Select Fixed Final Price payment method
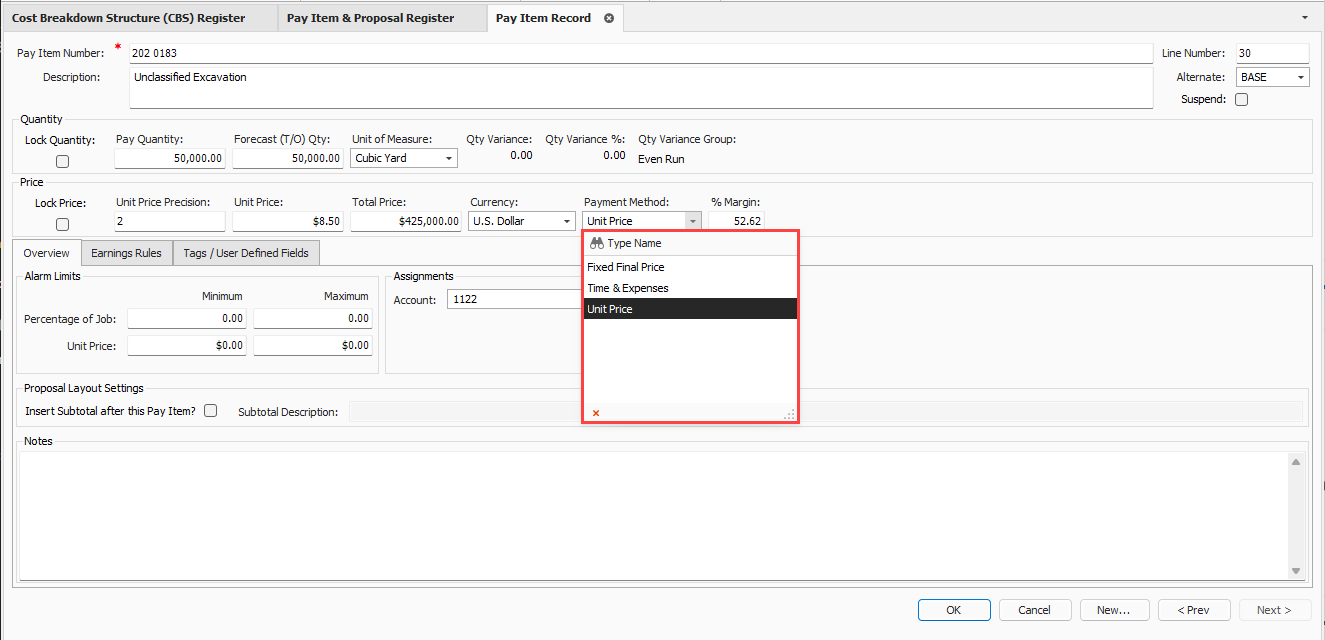This screenshot has width=1325, height=640. point(626,267)
